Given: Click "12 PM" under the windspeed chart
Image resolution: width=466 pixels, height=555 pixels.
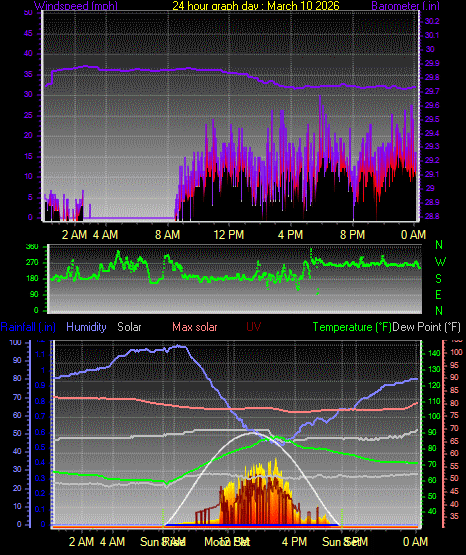Looking at the screenshot, I should (x=229, y=235).
